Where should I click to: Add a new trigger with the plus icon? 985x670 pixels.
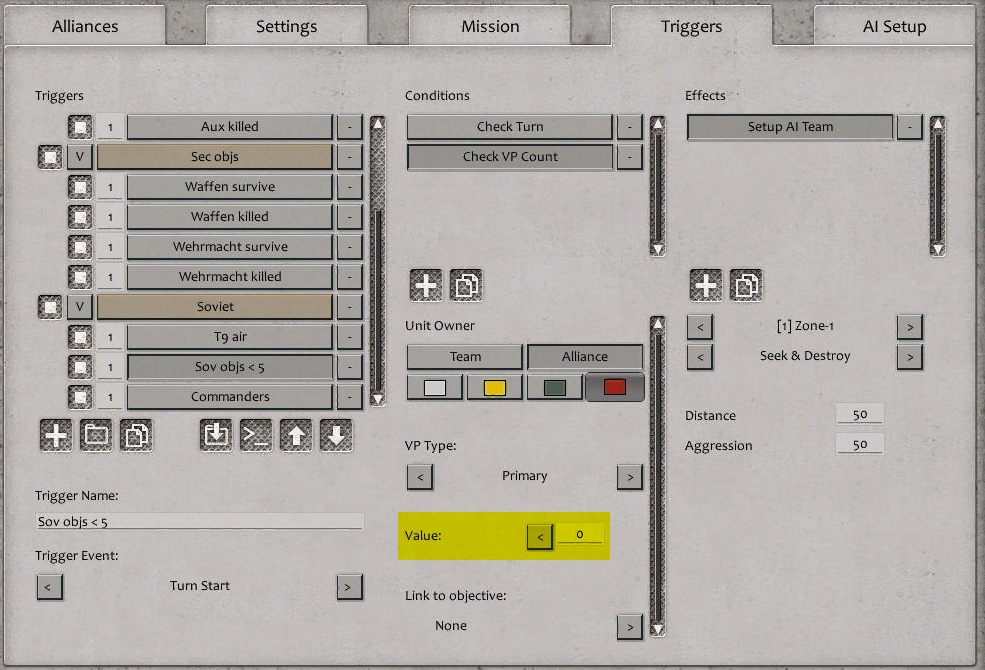click(x=55, y=435)
